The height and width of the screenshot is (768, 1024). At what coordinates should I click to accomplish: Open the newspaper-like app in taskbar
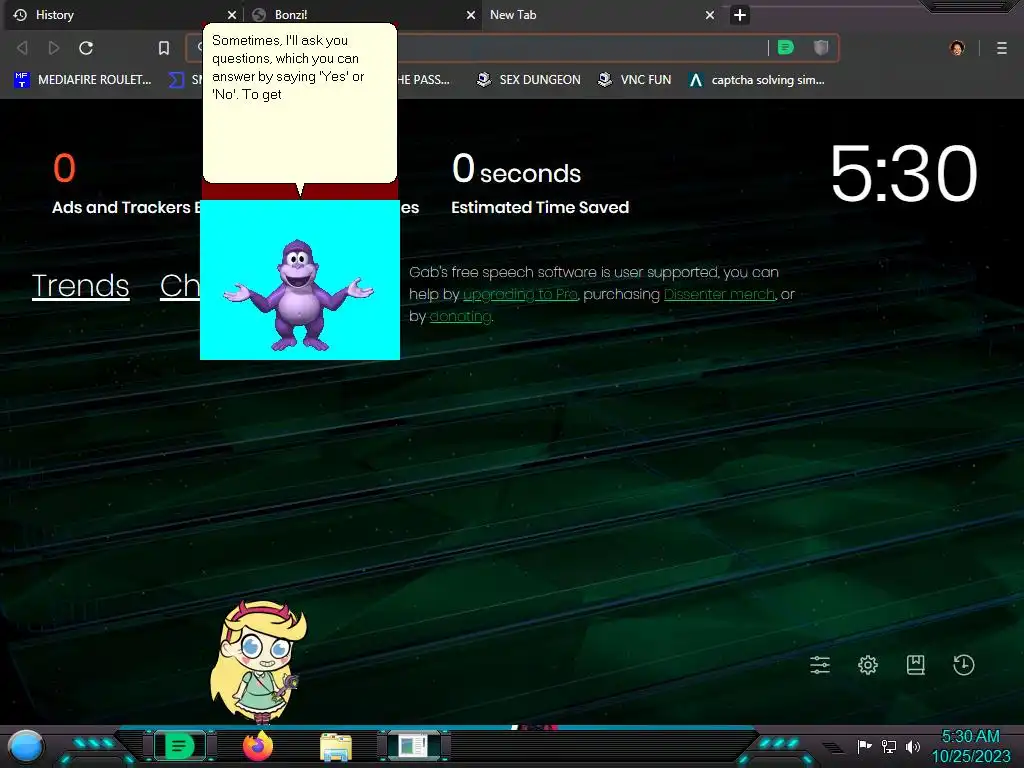[x=413, y=746]
